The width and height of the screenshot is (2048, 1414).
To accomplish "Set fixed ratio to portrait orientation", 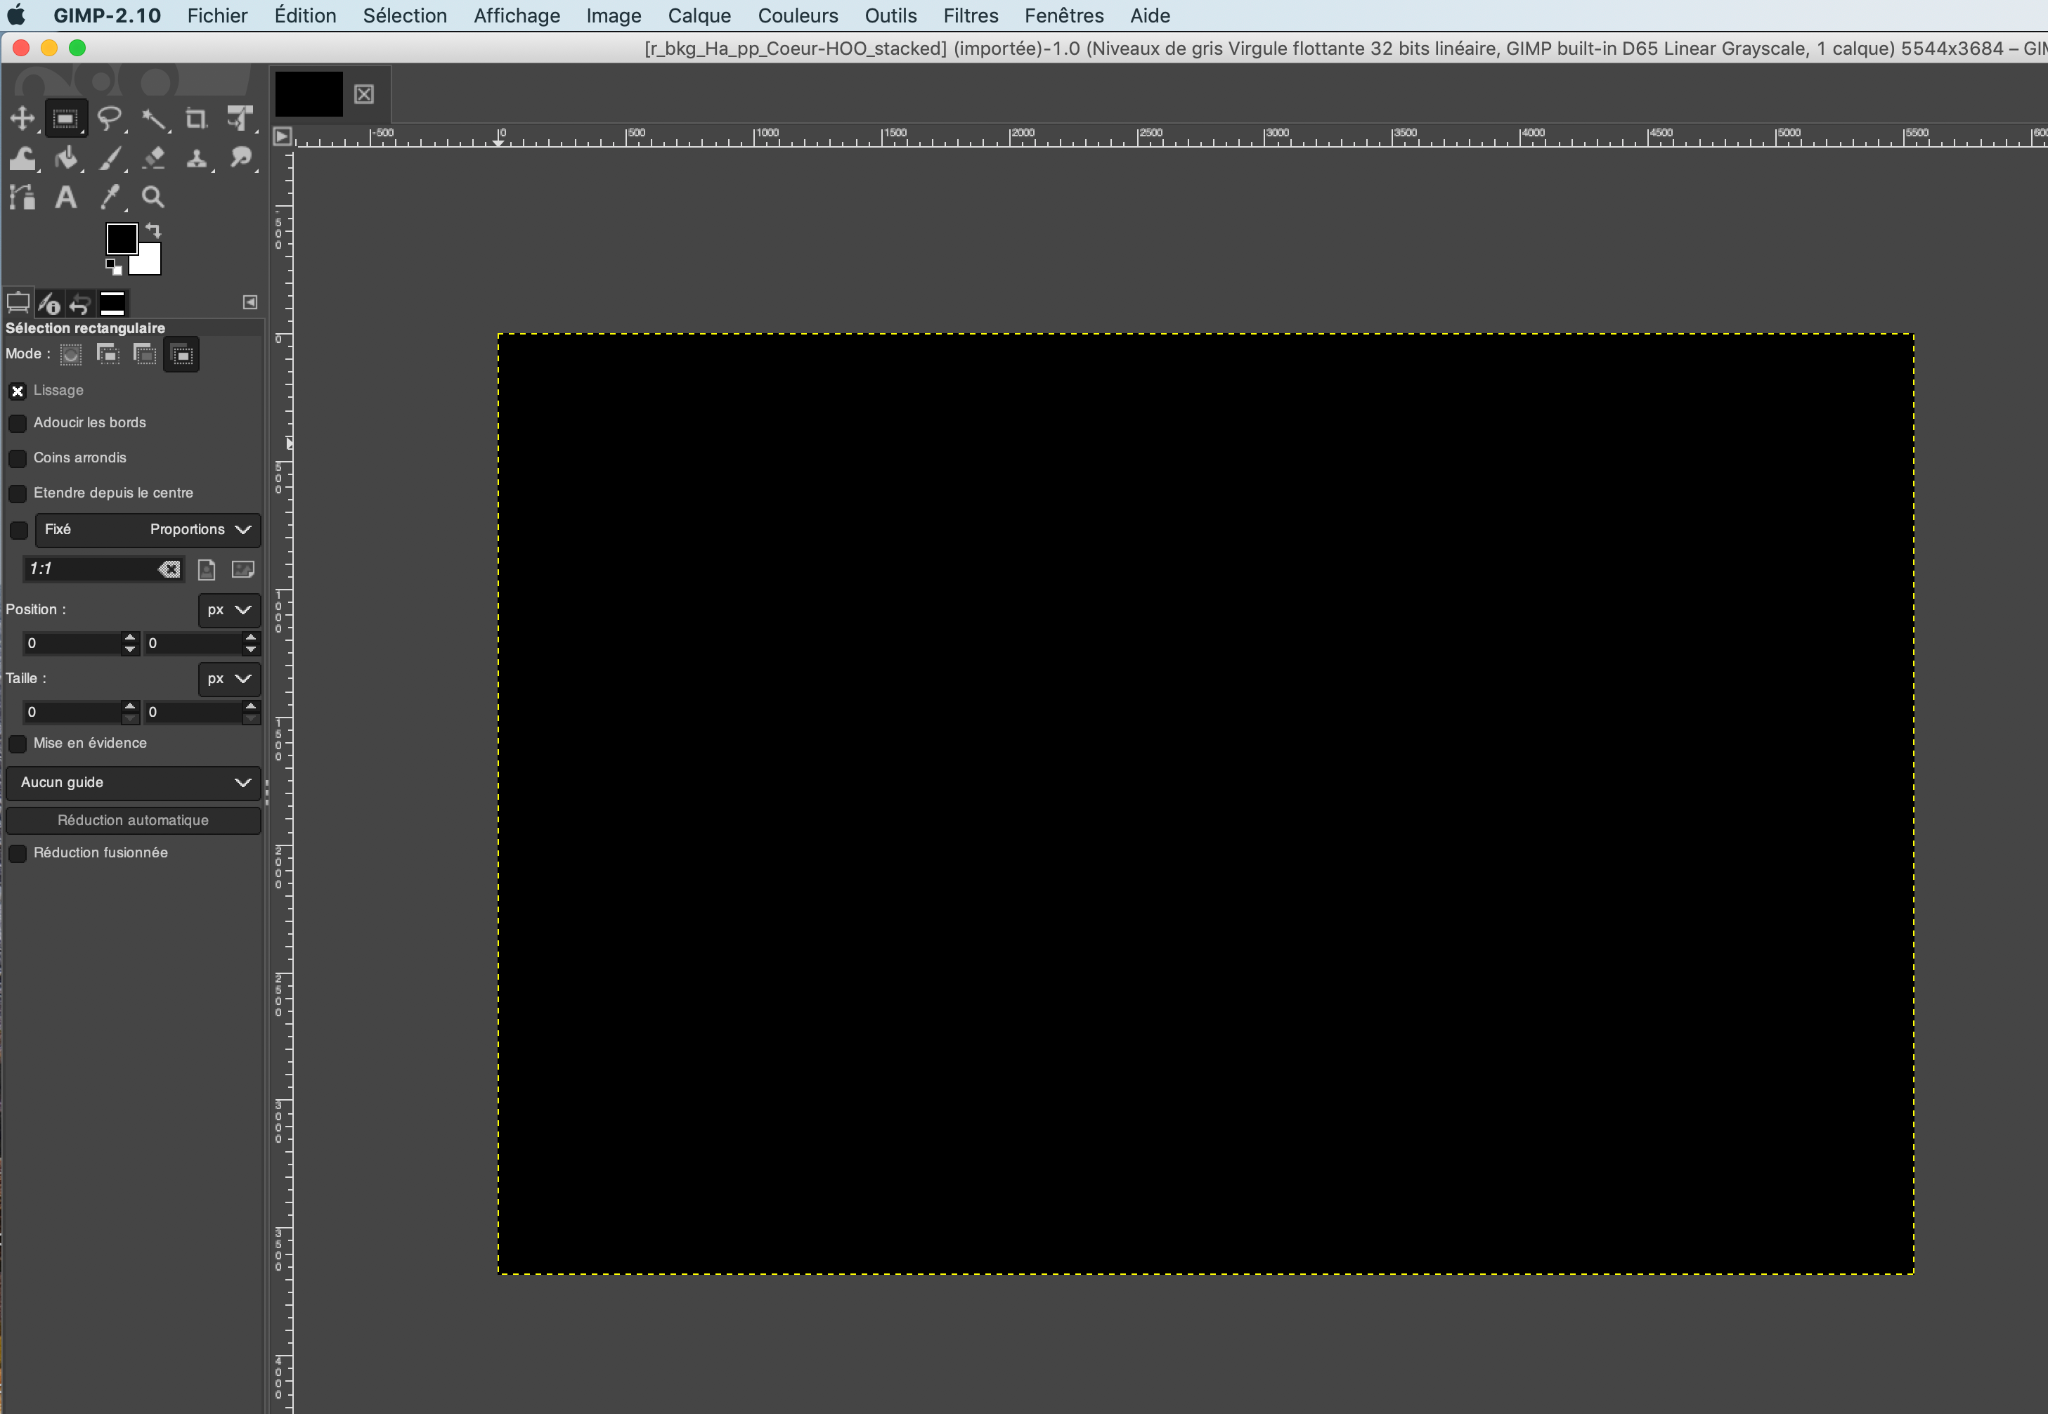I will 206,569.
